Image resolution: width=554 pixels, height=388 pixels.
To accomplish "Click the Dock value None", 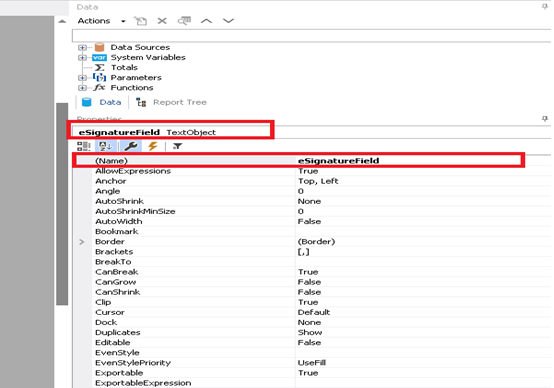I will pos(309,323).
